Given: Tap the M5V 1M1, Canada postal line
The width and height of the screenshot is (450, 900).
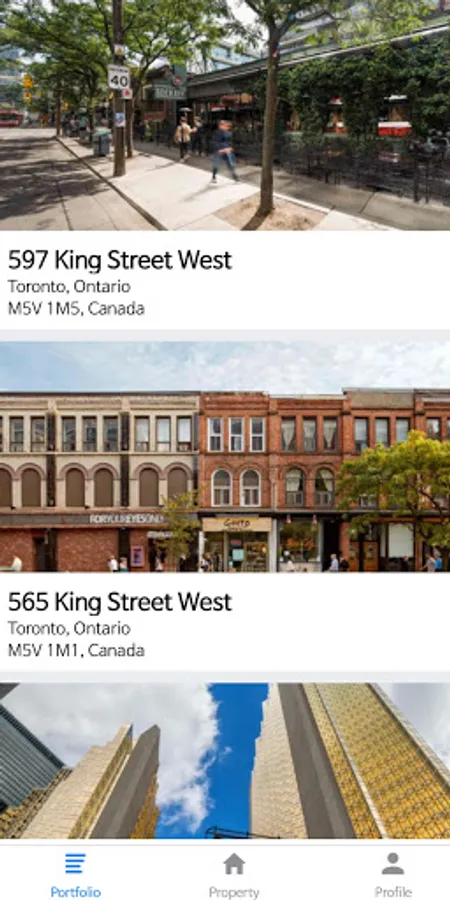Looking at the screenshot, I should 76,650.
